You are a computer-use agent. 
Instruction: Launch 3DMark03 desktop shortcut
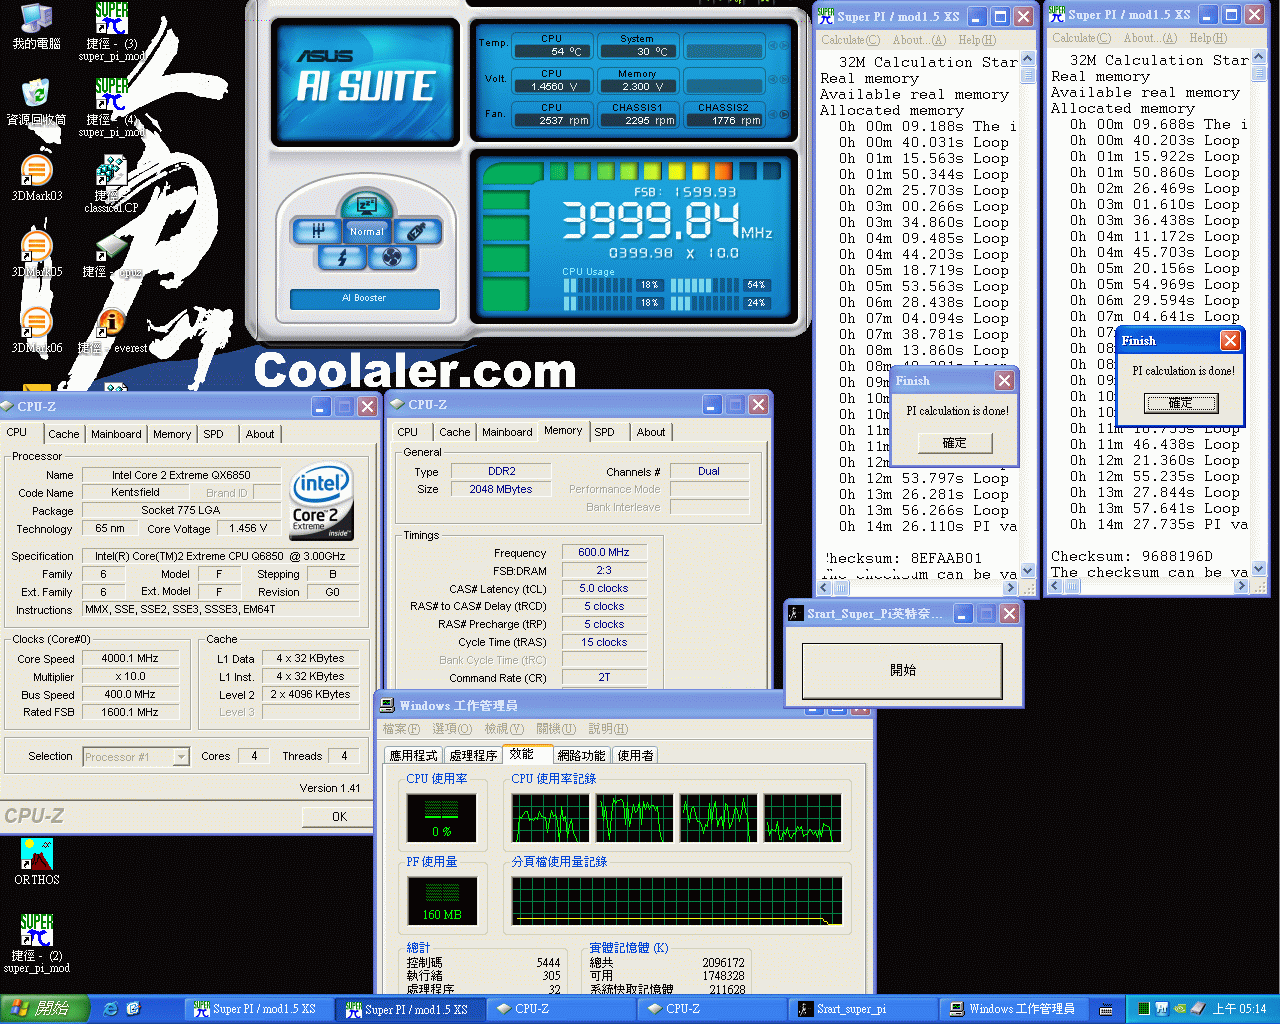click(36, 178)
